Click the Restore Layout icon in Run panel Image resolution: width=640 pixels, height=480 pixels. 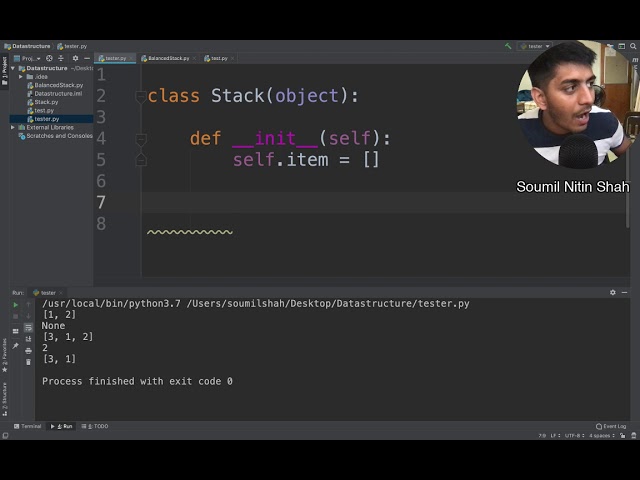pyautogui.click(x=16, y=331)
